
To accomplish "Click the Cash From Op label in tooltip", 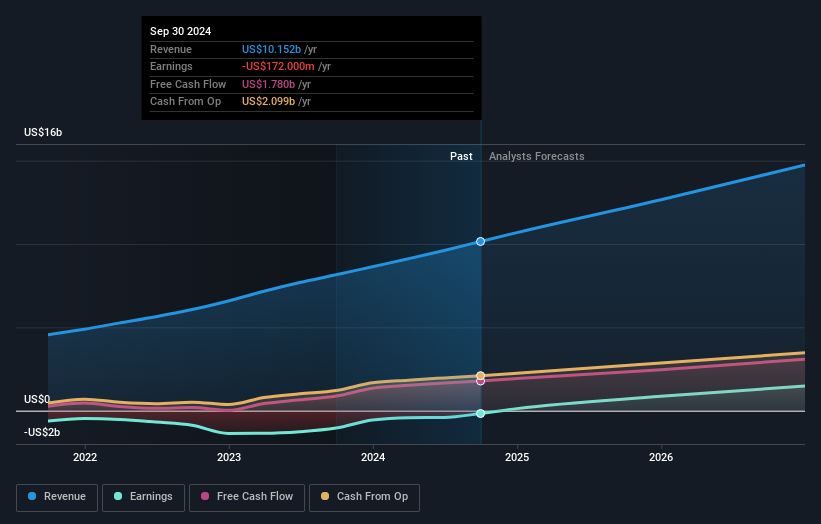I will (185, 102).
